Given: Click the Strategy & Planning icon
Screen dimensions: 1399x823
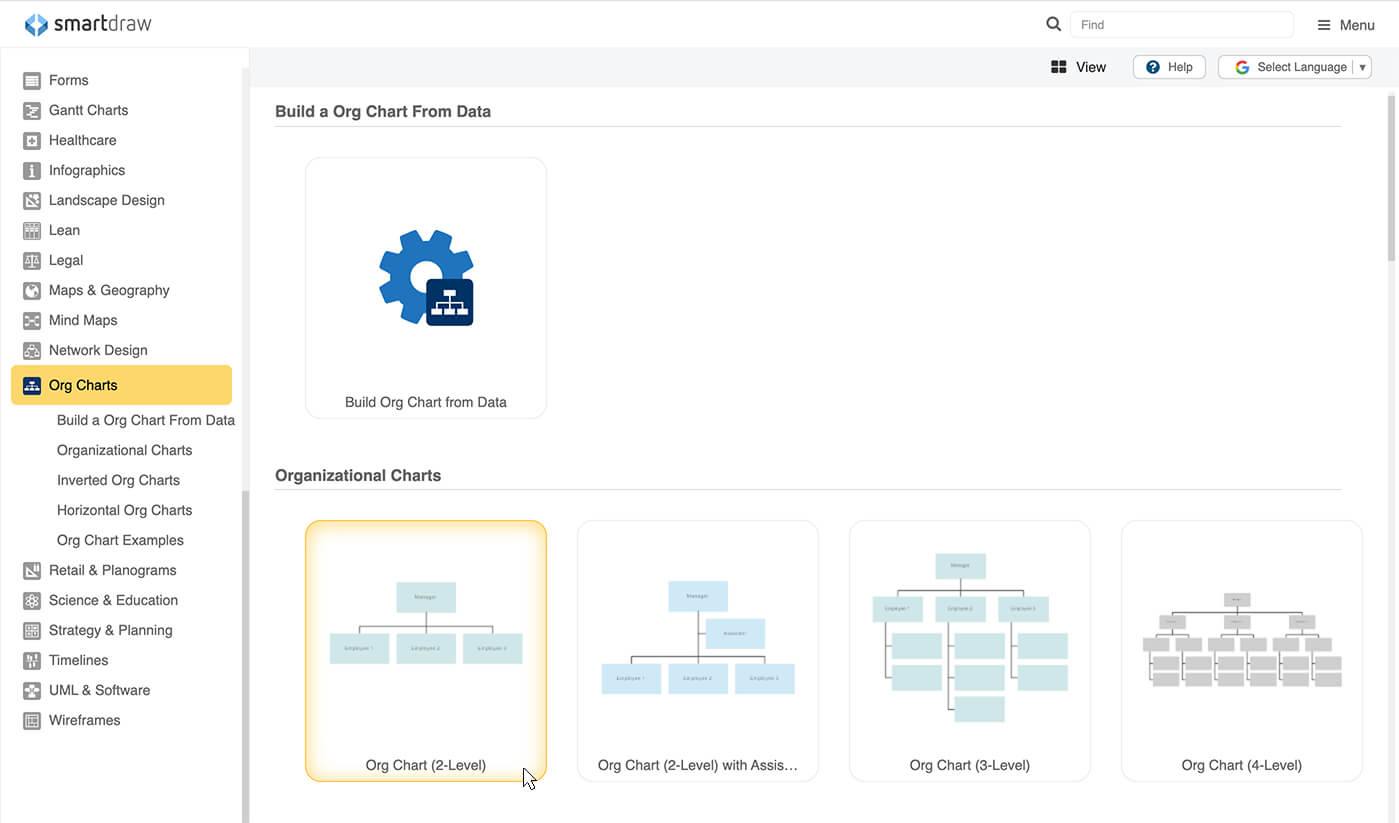Looking at the screenshot, I should (x=32, y=630).
